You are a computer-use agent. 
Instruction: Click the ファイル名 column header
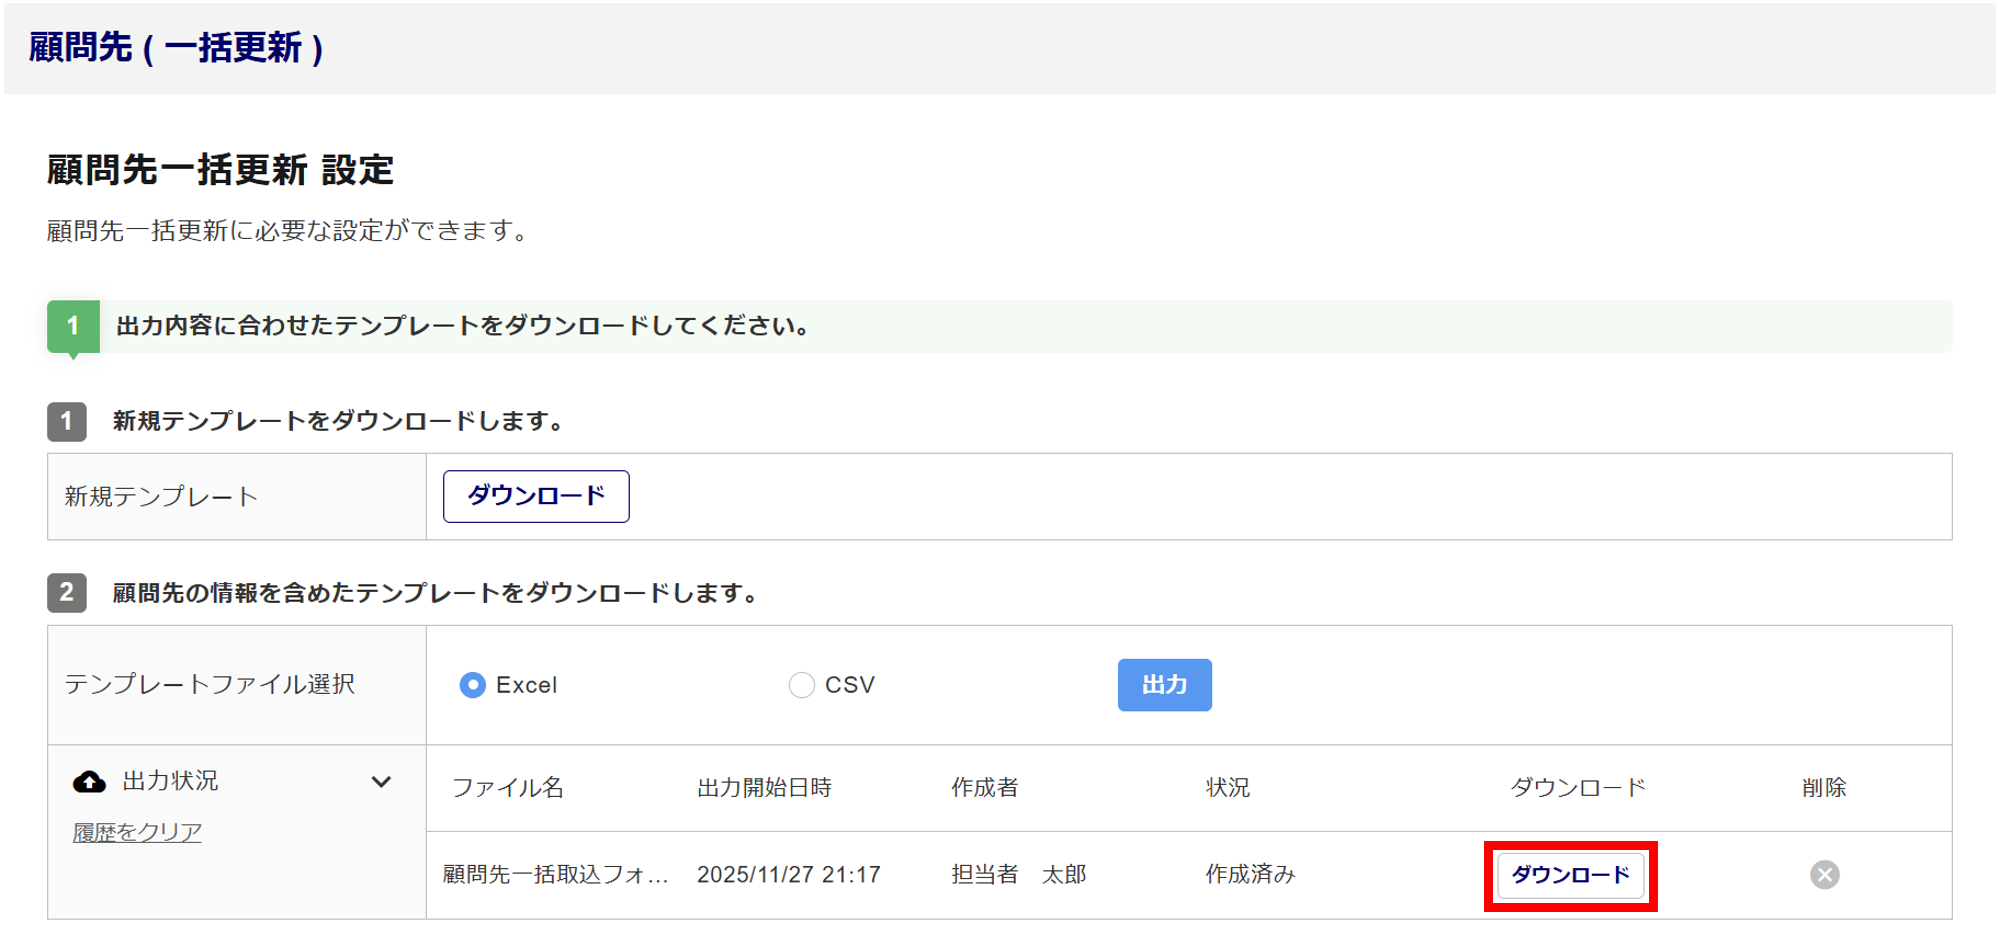[508, 788]
